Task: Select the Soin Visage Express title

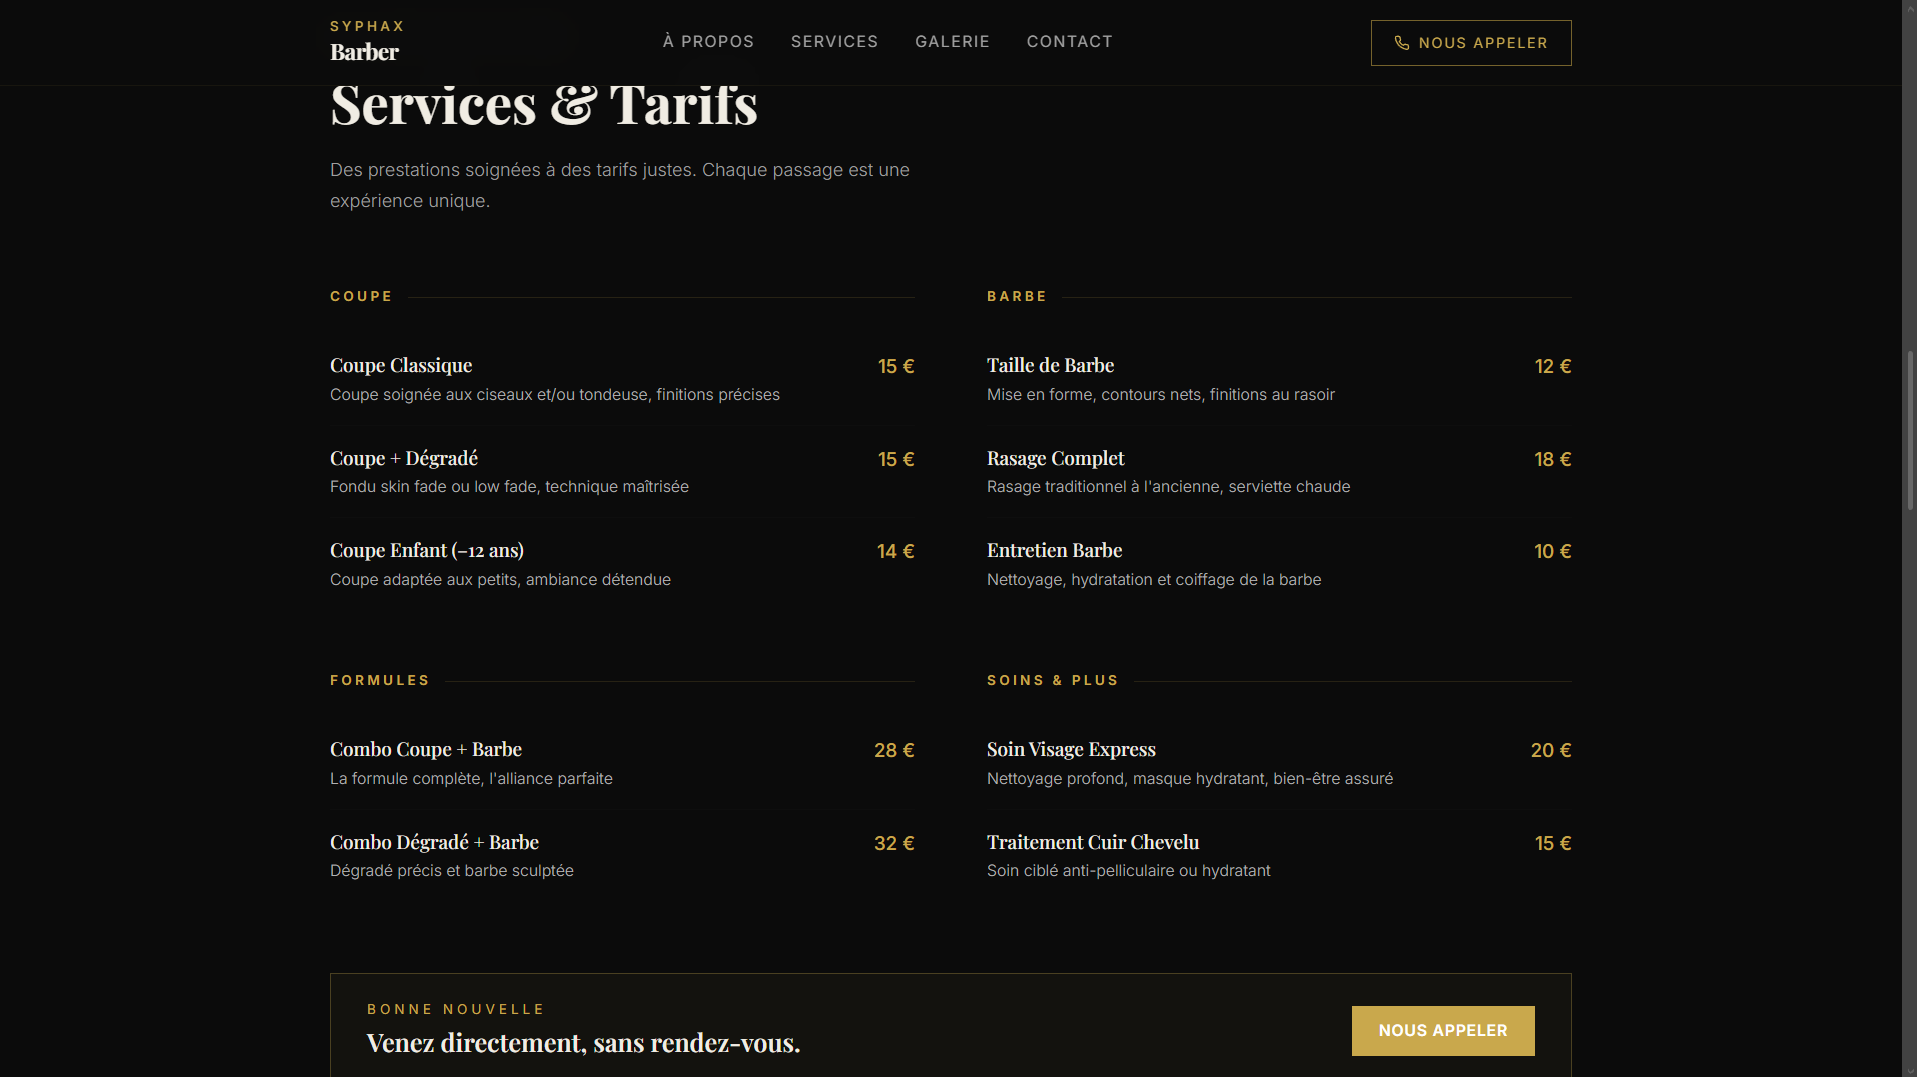Action: coord(1071,750)
